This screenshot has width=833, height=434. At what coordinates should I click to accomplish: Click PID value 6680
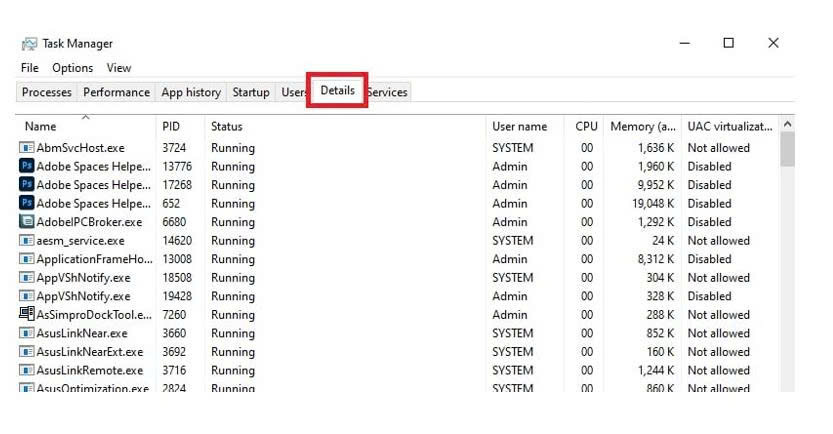click(174, 222)
